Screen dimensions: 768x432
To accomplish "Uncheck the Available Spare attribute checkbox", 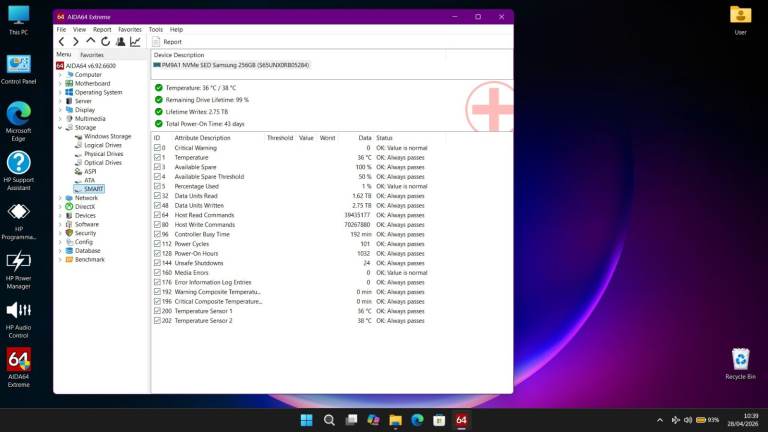I will coord(157,167).
